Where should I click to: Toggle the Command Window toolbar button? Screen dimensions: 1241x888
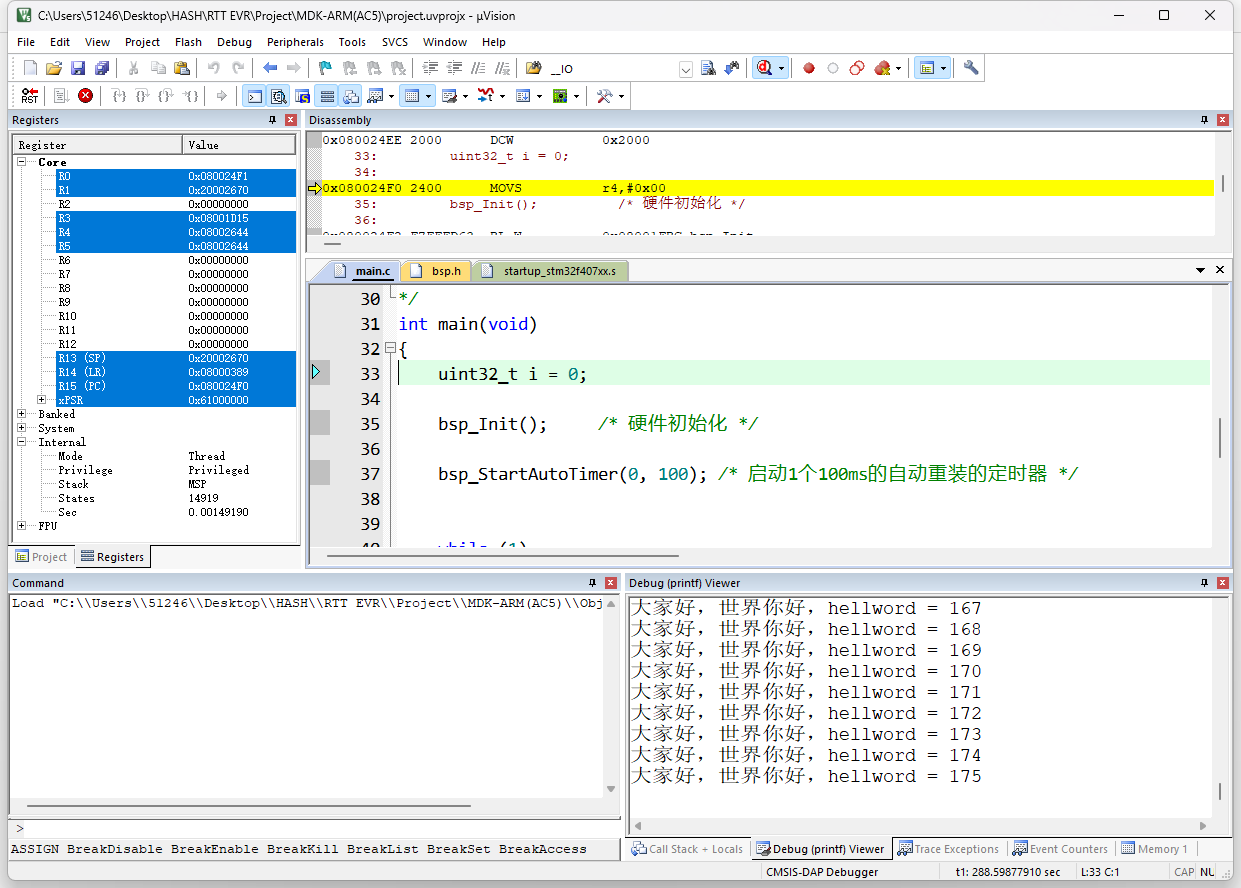point(255,96)
